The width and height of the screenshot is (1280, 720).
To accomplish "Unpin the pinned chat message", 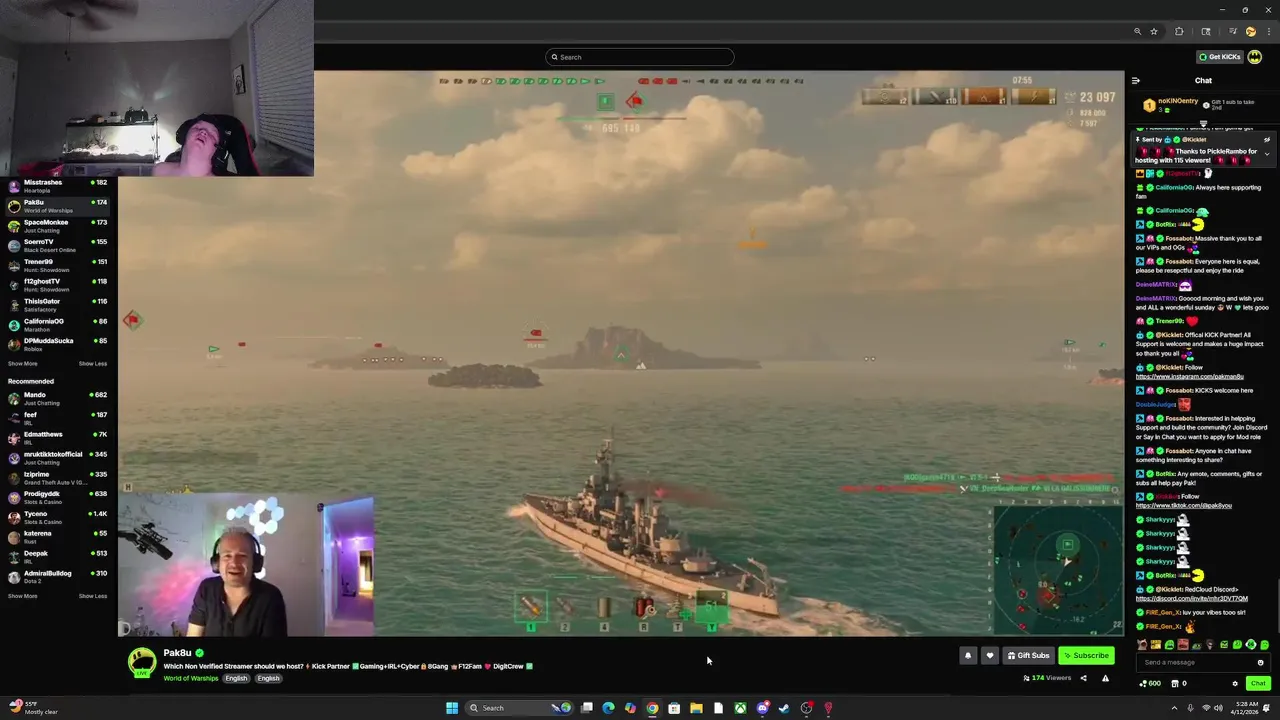I will 1267,140.
